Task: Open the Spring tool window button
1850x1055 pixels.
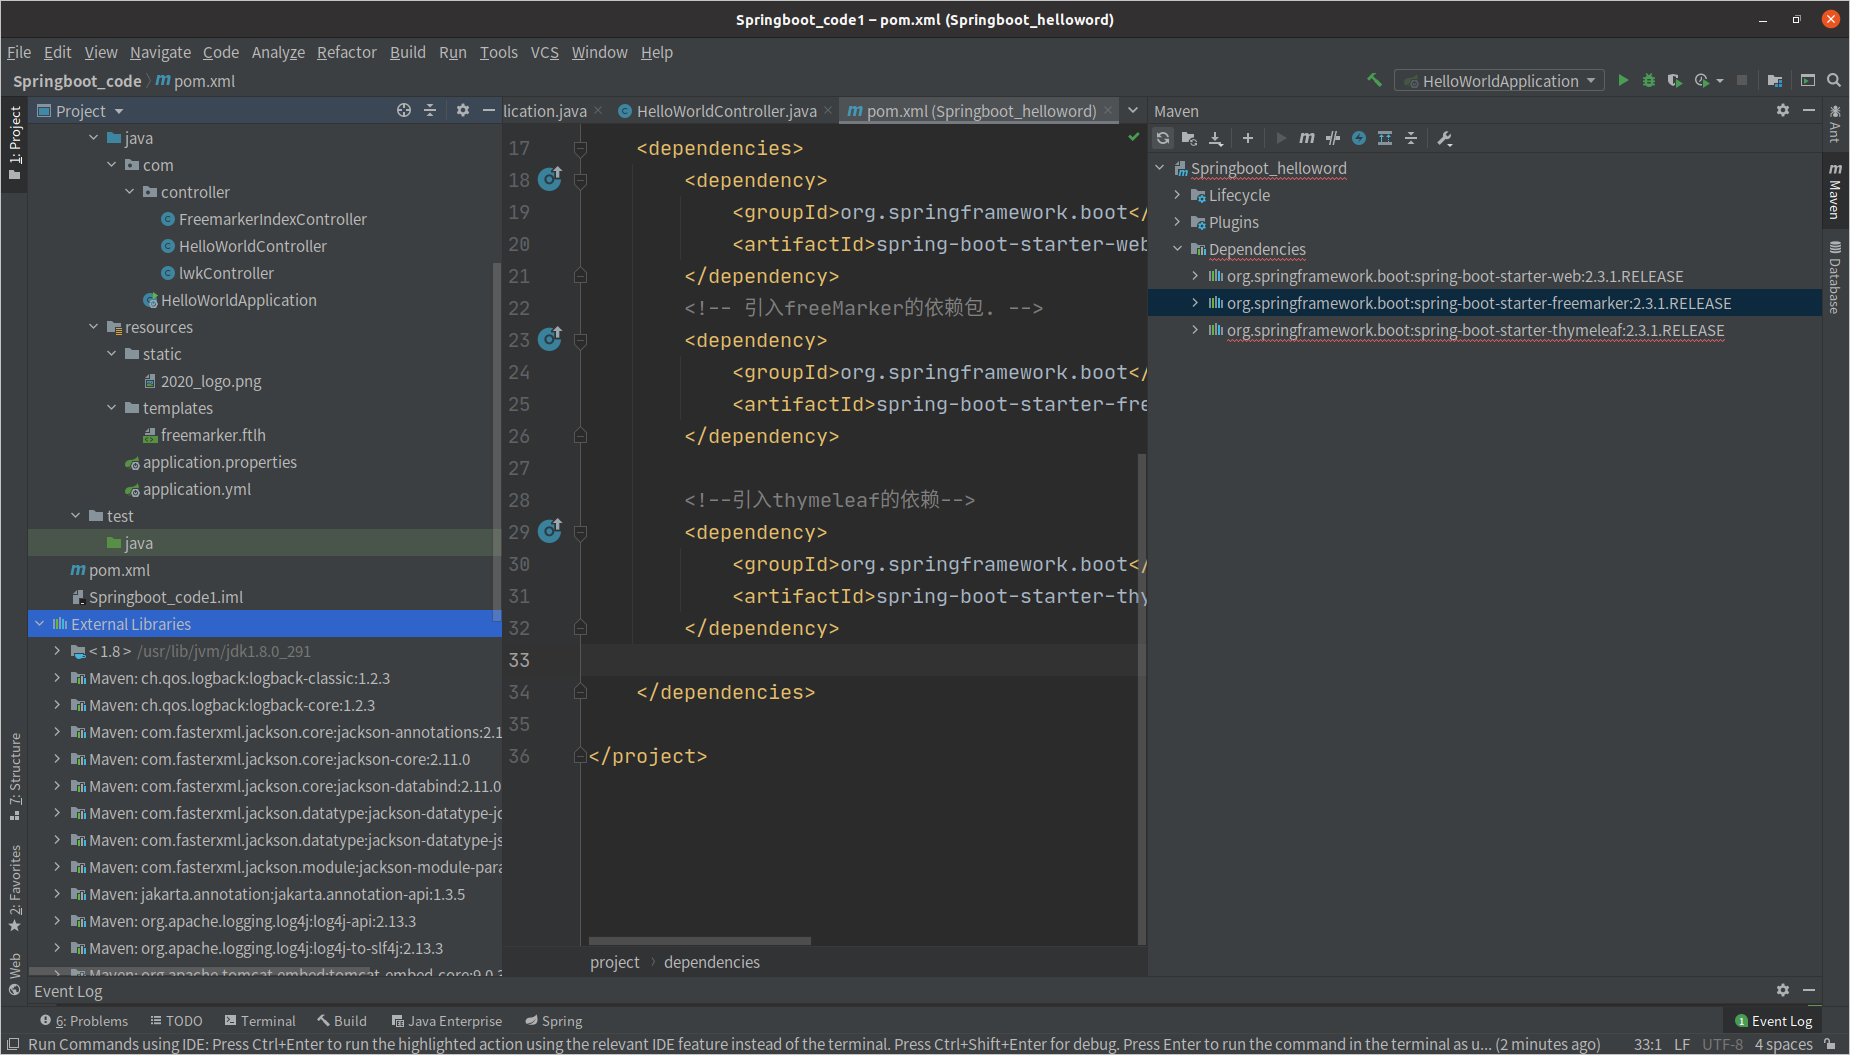Action: [x=554, y=1021]
